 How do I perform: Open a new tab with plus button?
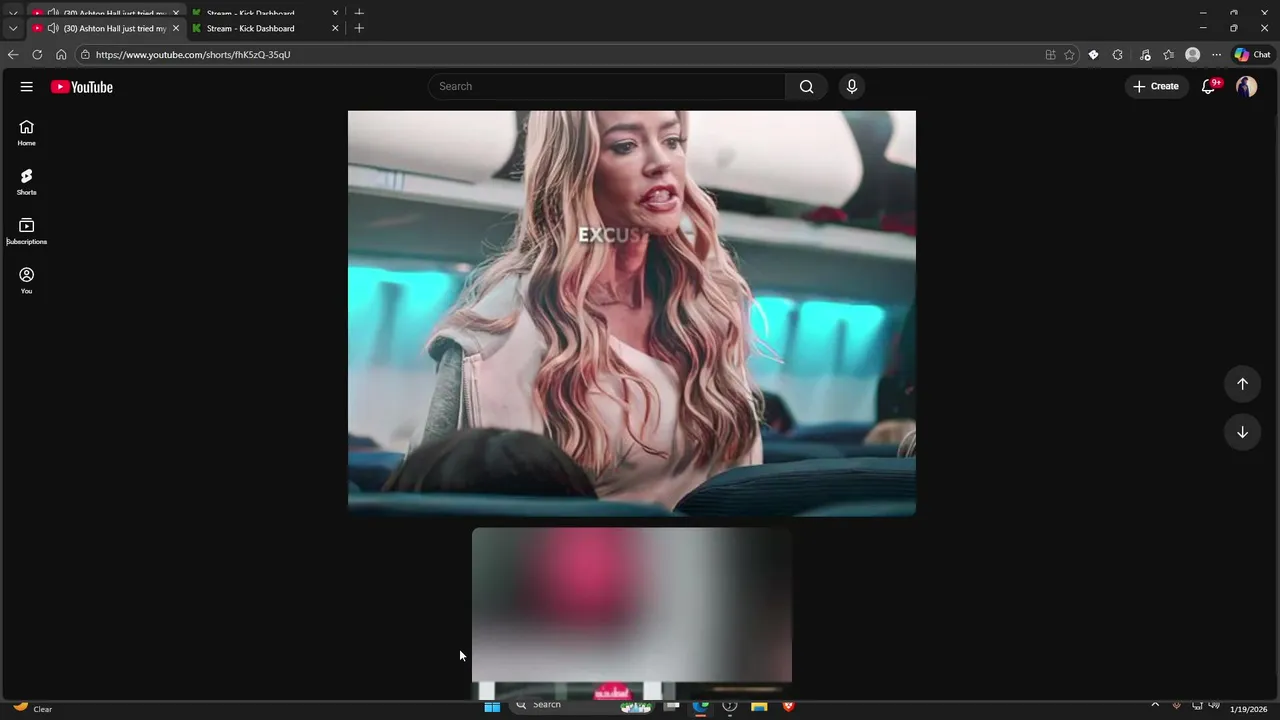359,28
